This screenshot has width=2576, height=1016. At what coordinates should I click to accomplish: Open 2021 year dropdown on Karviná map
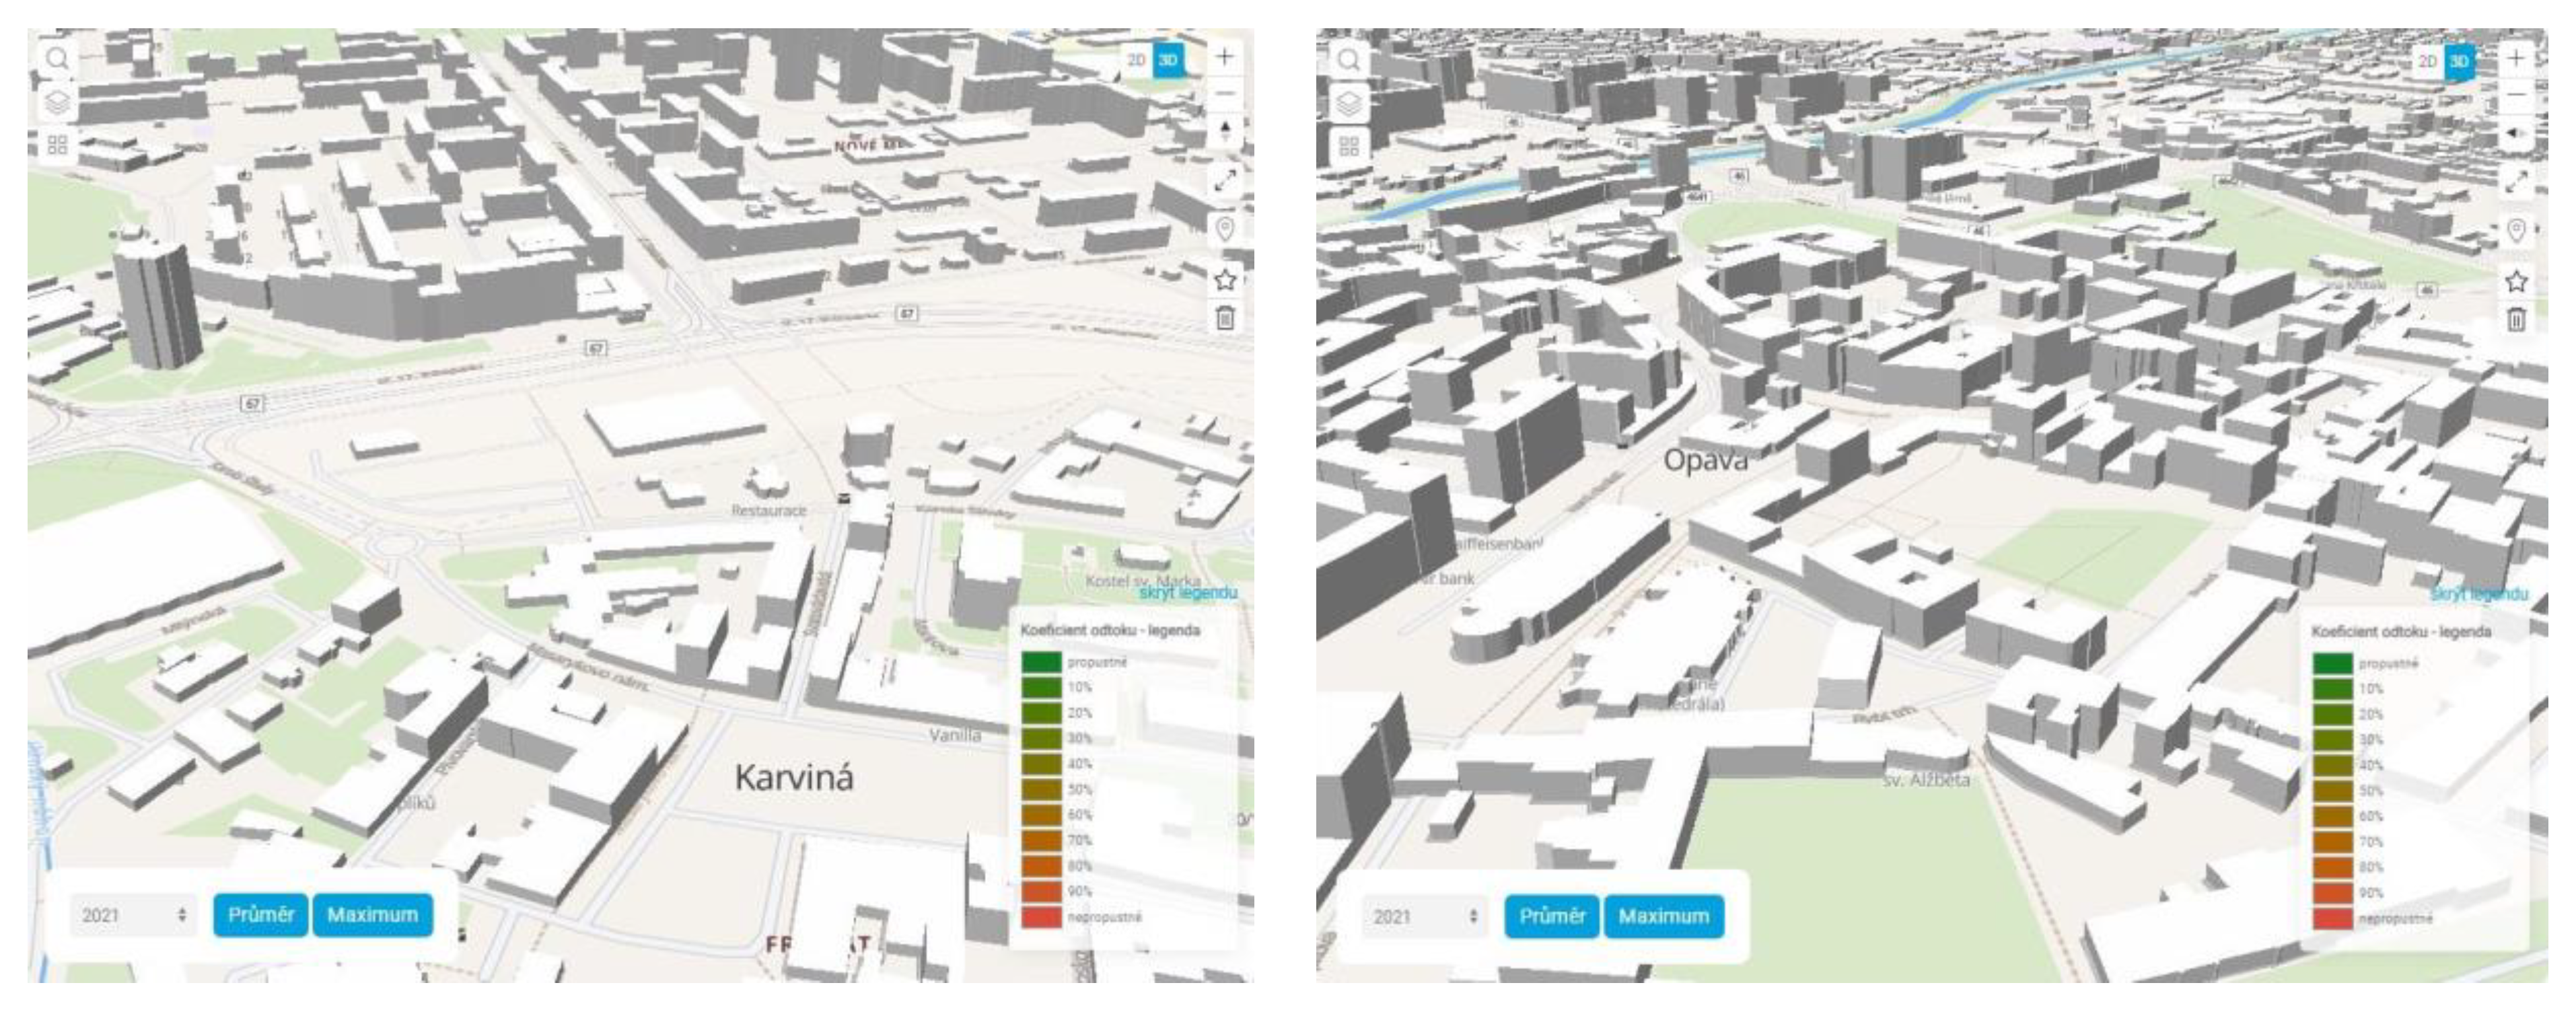pyautogui.click(x=134, y=915)
